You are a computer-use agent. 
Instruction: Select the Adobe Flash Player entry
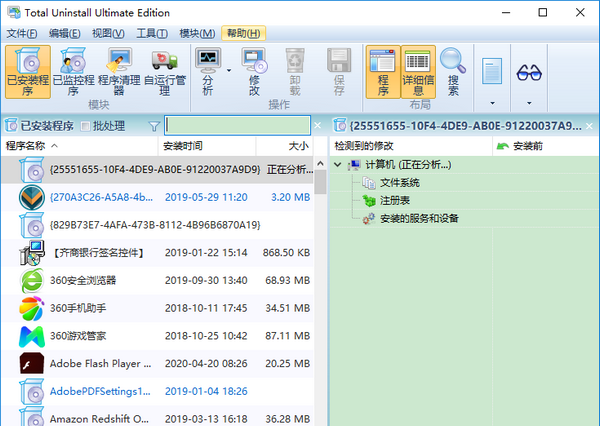pos(158,364)
